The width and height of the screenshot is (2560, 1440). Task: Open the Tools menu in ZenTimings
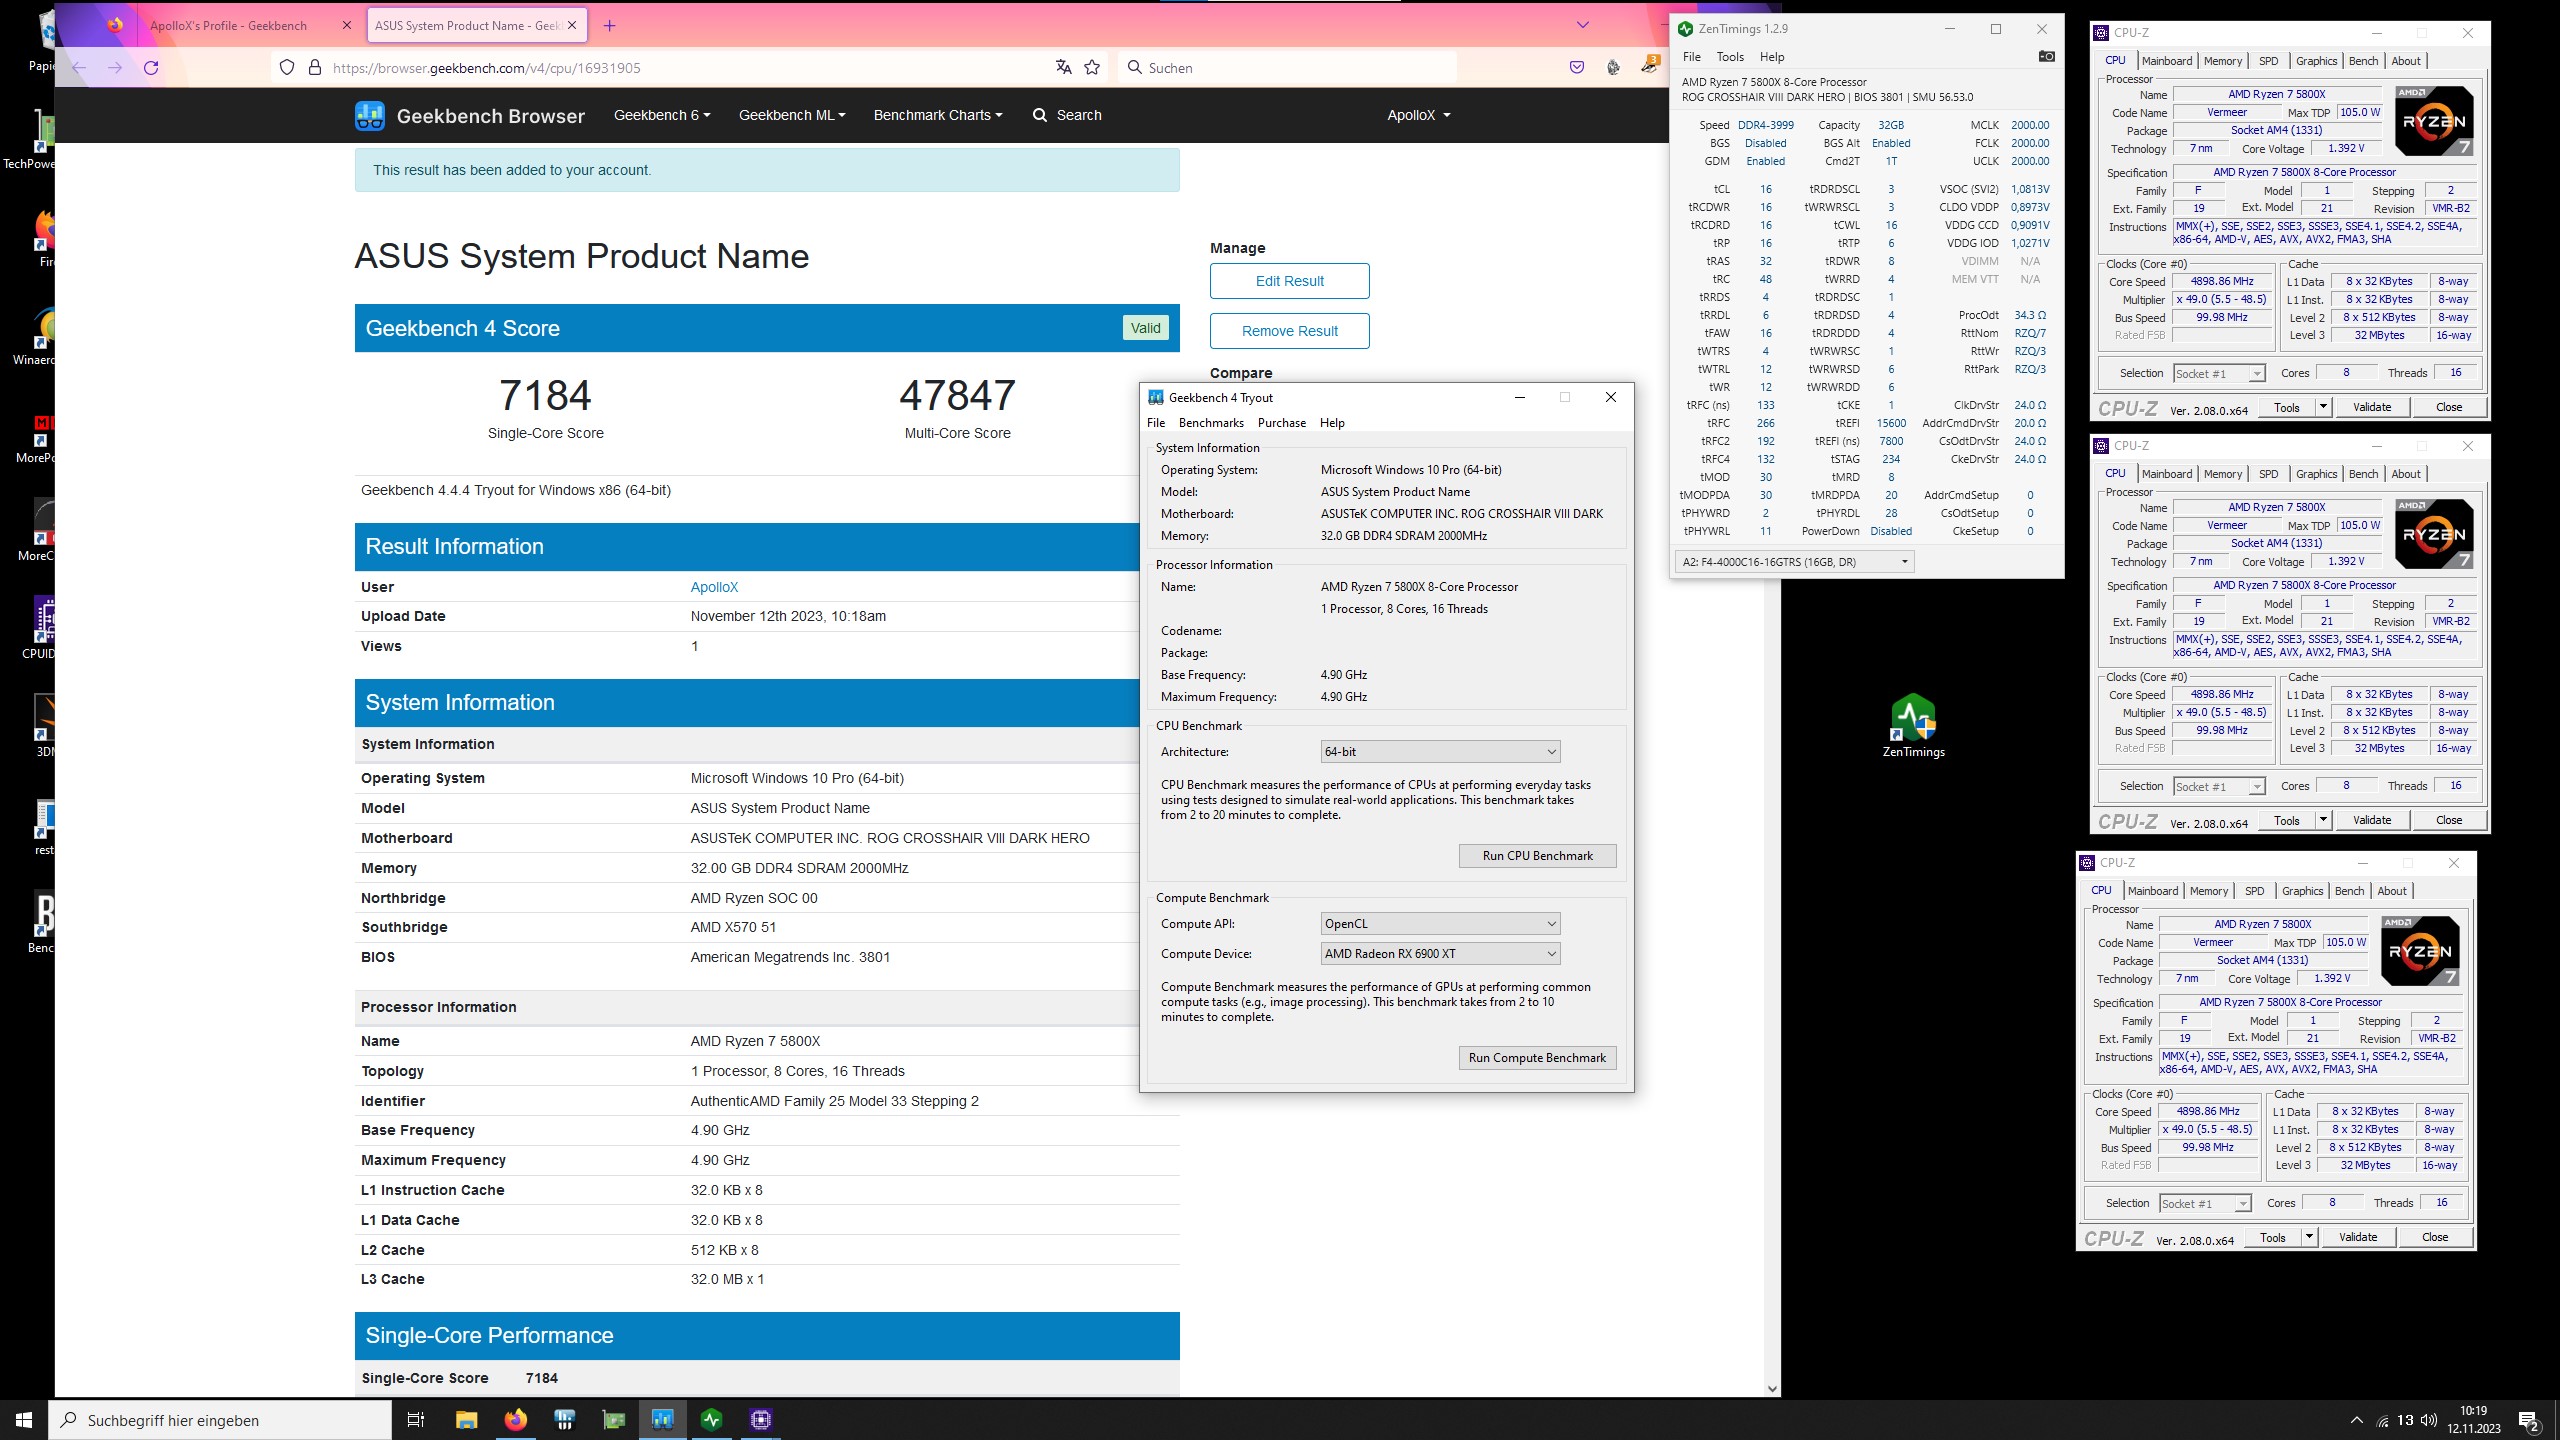(1729, 57)
